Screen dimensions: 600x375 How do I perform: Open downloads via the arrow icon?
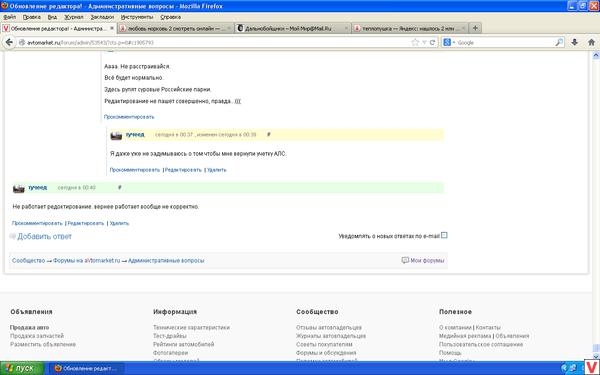click(x=574, y=42)
